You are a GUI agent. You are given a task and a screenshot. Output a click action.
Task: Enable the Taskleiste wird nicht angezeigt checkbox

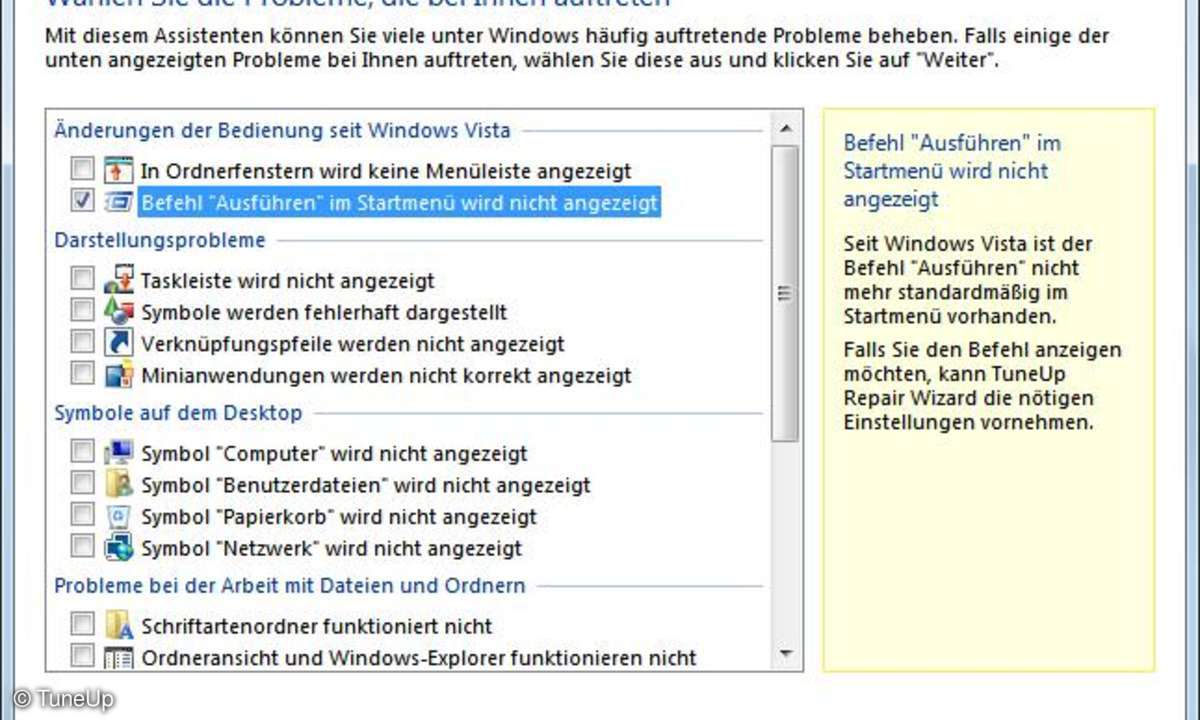click(x=83, y=280)
